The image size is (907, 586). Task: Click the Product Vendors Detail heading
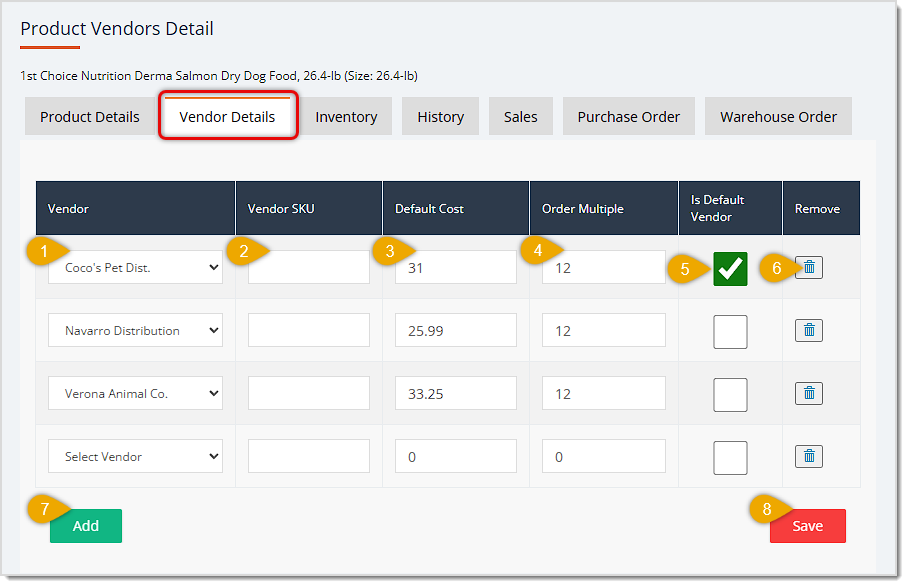tap(117, 28)
